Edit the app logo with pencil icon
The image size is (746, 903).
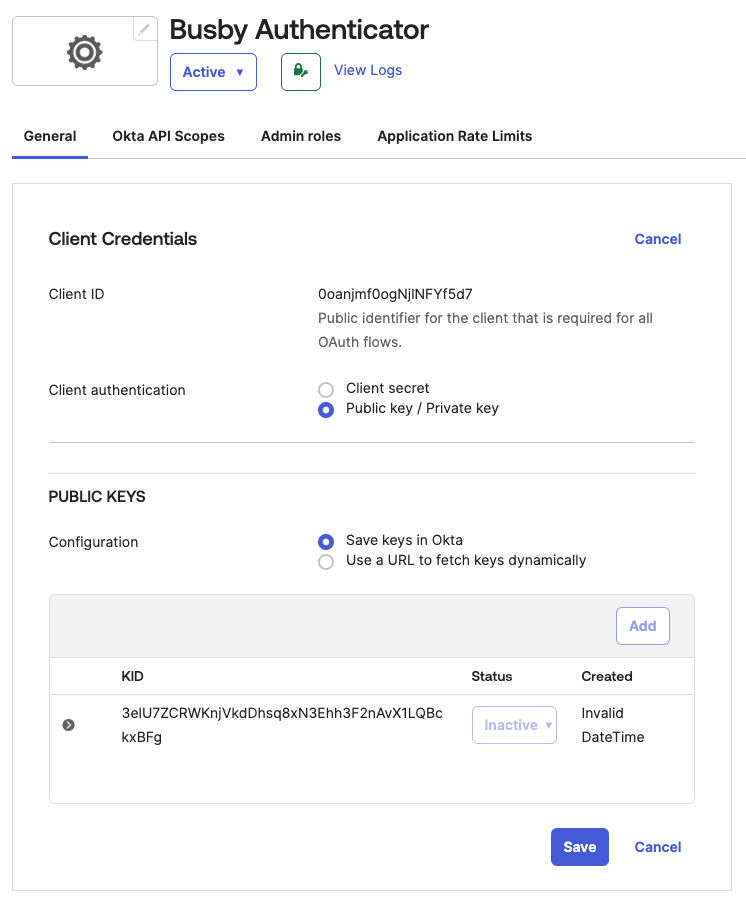tap(145, 29)
